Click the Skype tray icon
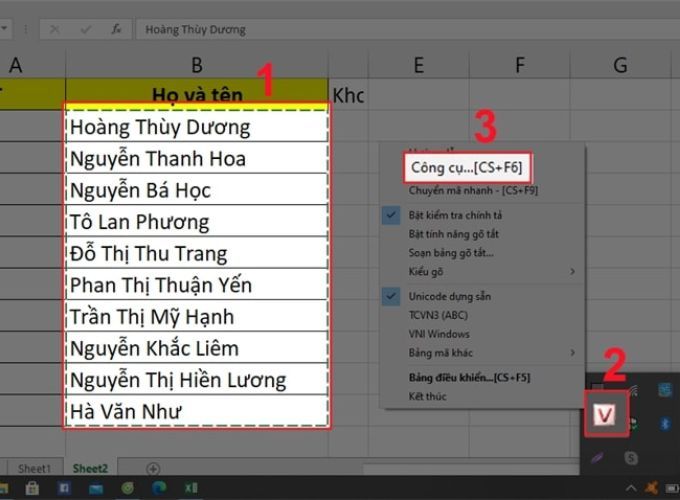Screen dimensions: 680x500 point(631,457)
